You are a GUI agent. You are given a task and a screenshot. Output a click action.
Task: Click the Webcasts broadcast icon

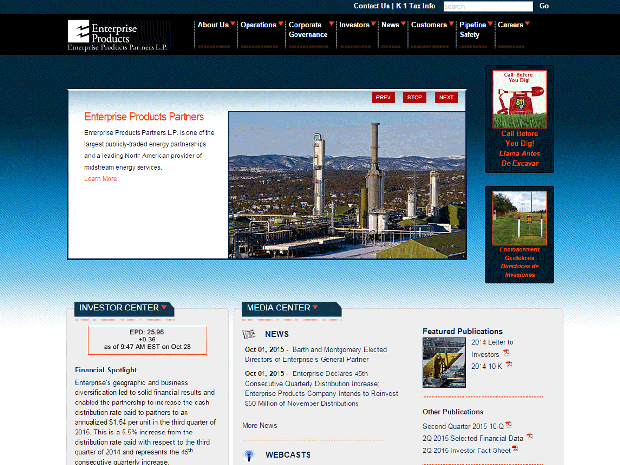point(250,455)
